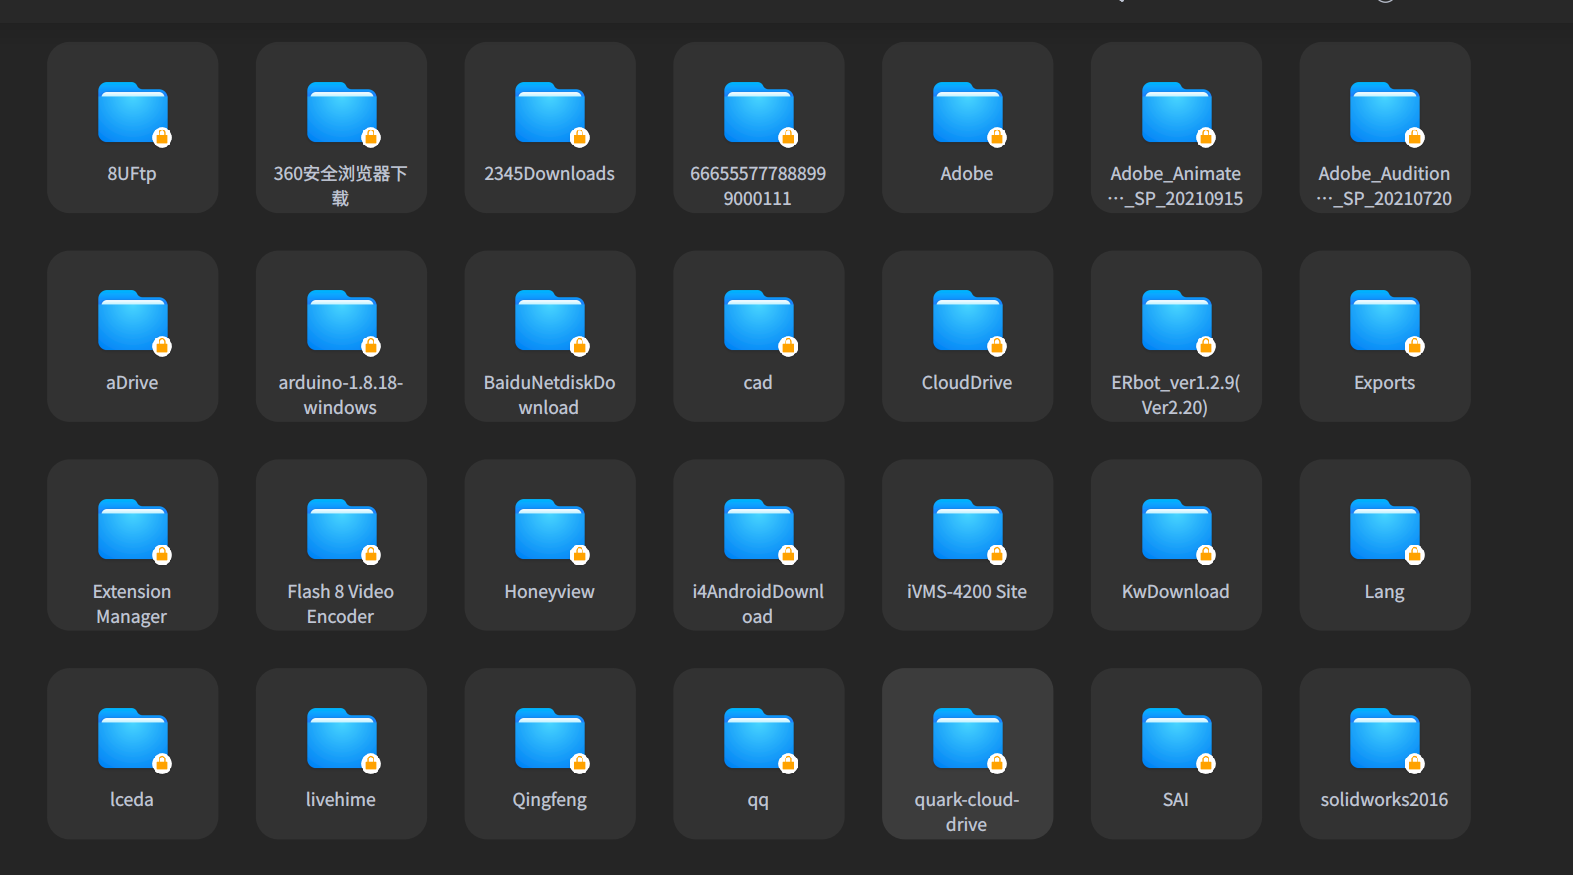The image size is (1573, 875).
Task: Select the "quark-cloud-drive" folder name
Action: pyautogui.click(x=967, y=812)
